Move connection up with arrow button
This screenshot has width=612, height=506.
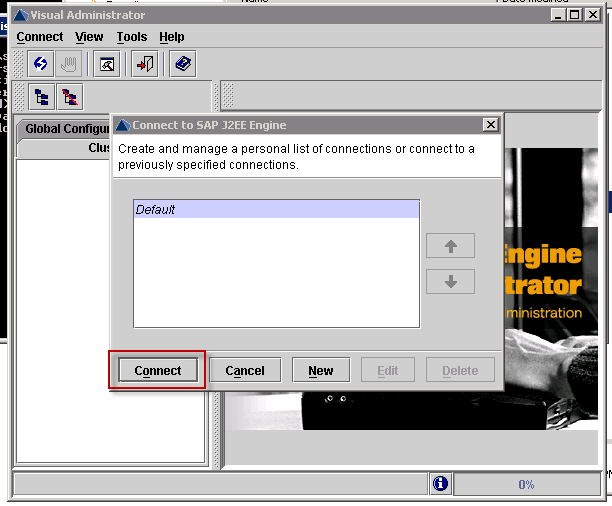(450, 246)
